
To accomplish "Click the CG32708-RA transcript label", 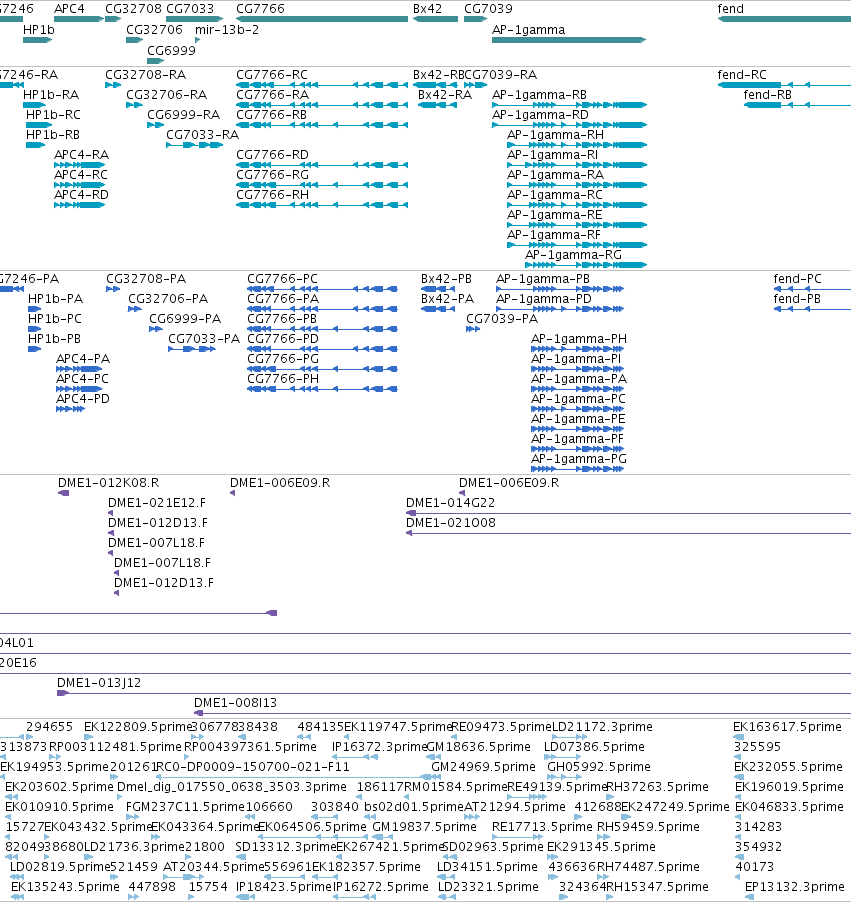I will point(146,75).
